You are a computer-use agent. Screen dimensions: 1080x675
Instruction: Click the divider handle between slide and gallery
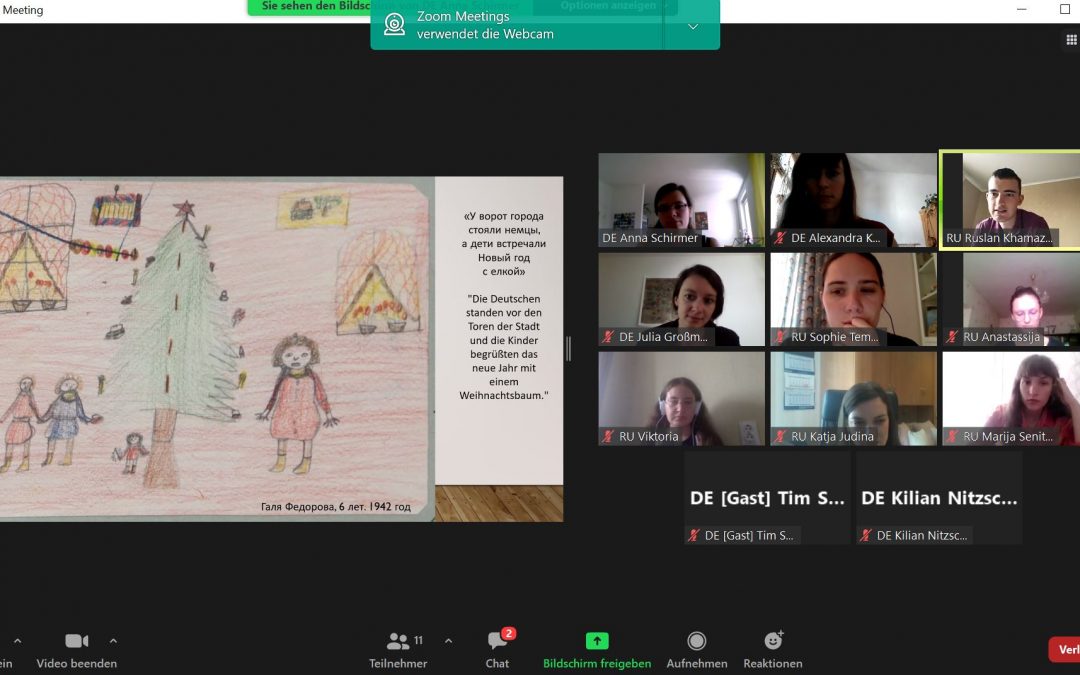click(569, 348)
